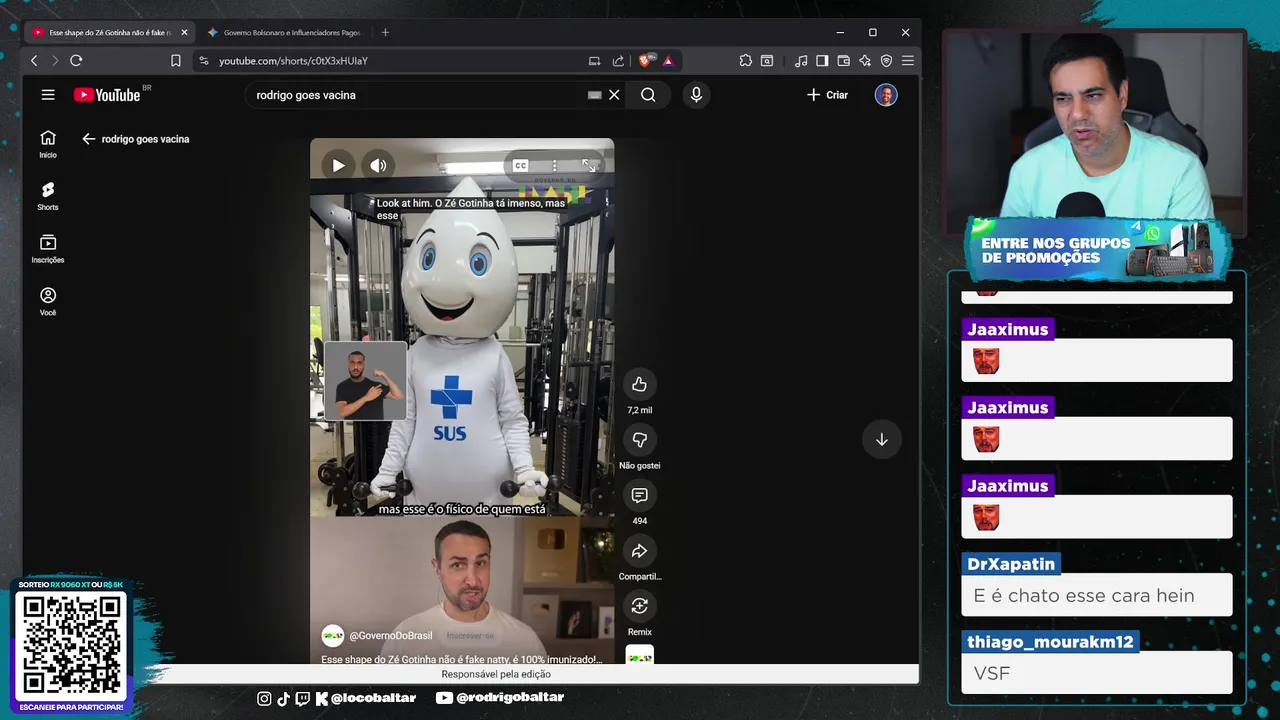Subscribe with the Inscrever-se button
Image resolution: width=1280 pixels, height=720 pixels.
[470, 636]
